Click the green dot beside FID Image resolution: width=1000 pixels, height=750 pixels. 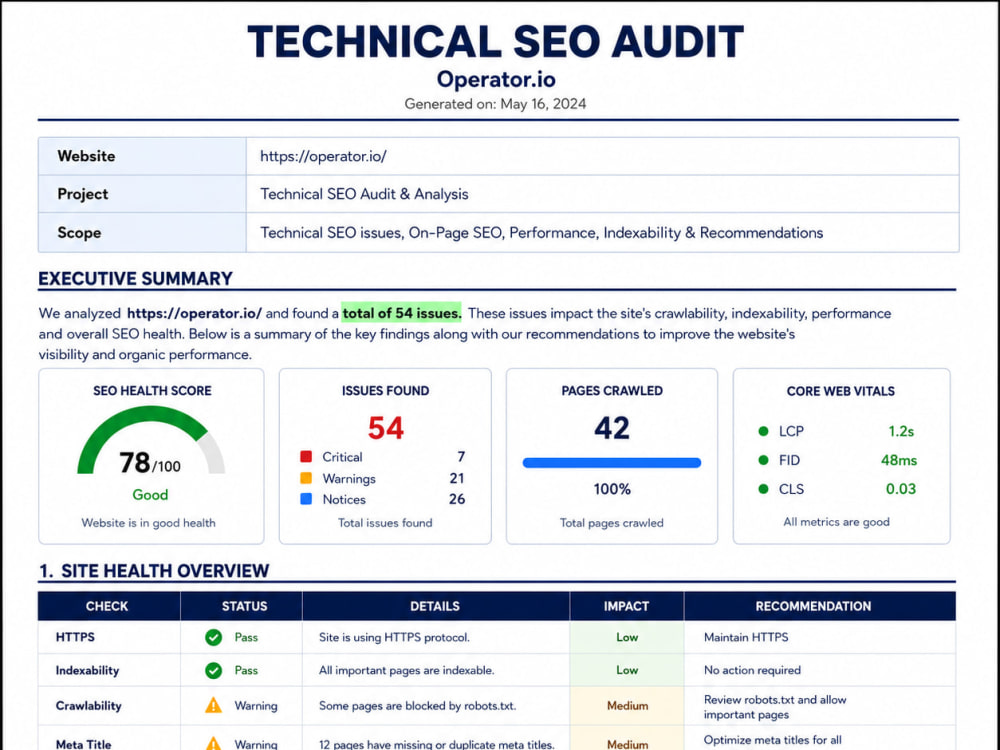point(763,460)
